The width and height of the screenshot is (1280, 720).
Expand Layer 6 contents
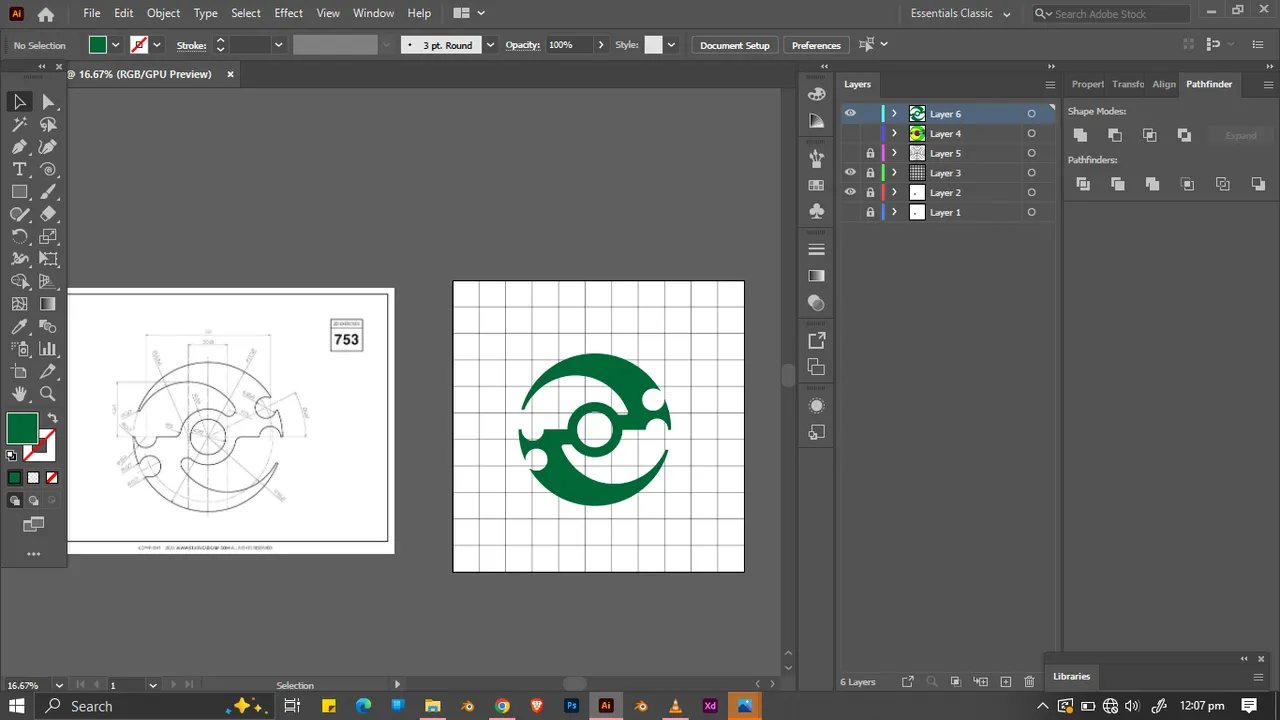[895, 114]
